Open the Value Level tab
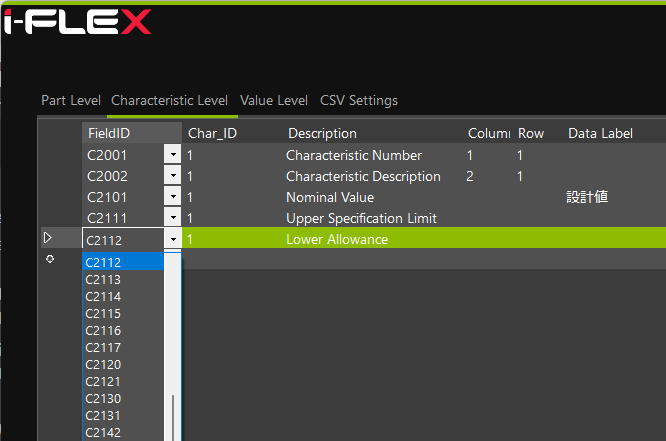Viewport: 666px width, 441px height. (x=274, y=100)
